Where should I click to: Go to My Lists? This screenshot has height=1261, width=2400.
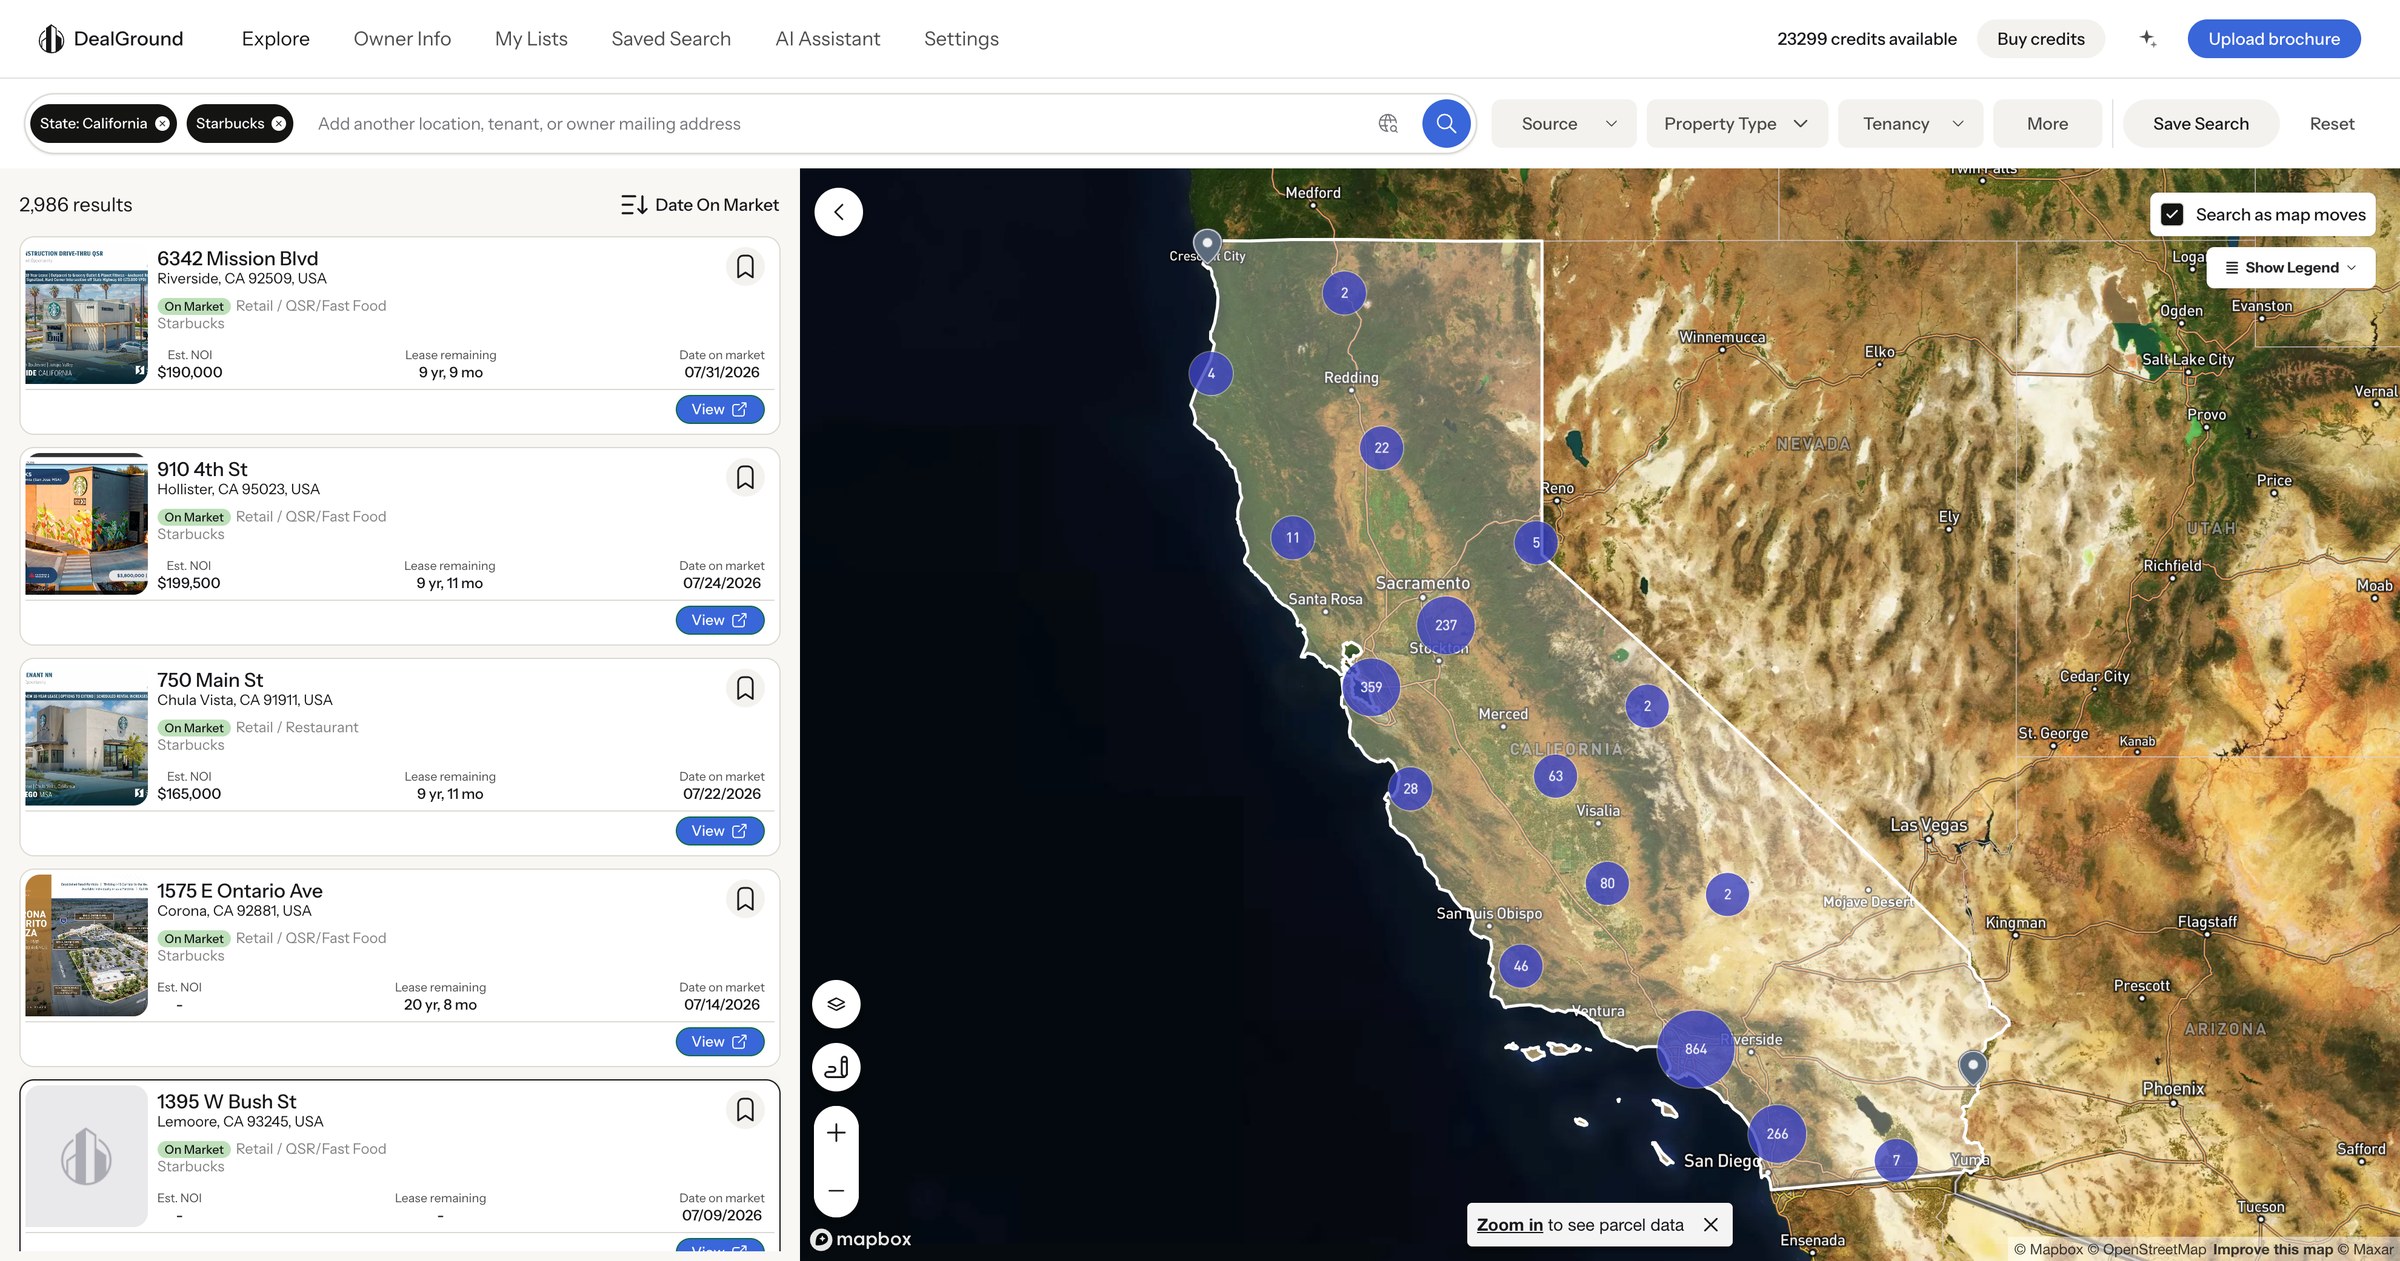(x=531, y=39)
